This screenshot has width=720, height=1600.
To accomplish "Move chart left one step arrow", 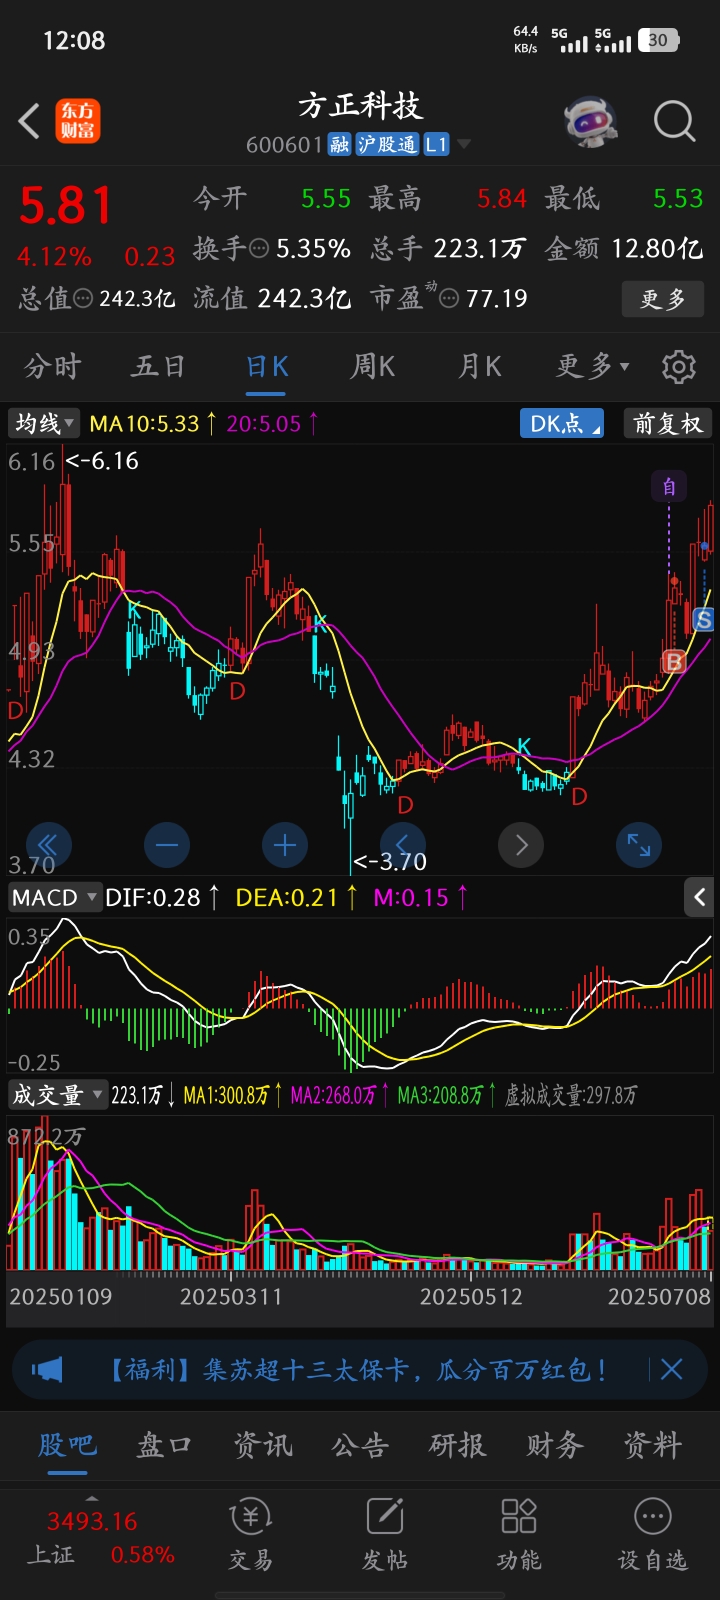I will click(x=403, y=846).
